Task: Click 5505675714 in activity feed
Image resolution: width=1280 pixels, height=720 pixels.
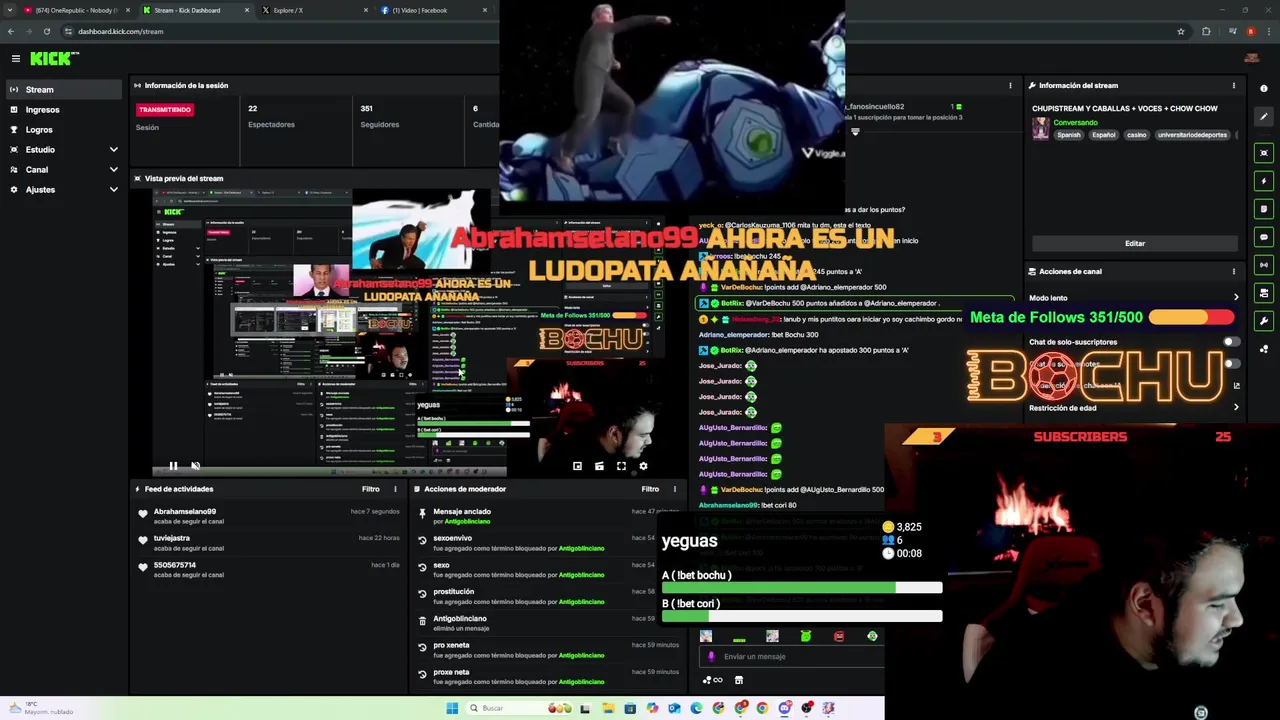Action: [175, 565]
